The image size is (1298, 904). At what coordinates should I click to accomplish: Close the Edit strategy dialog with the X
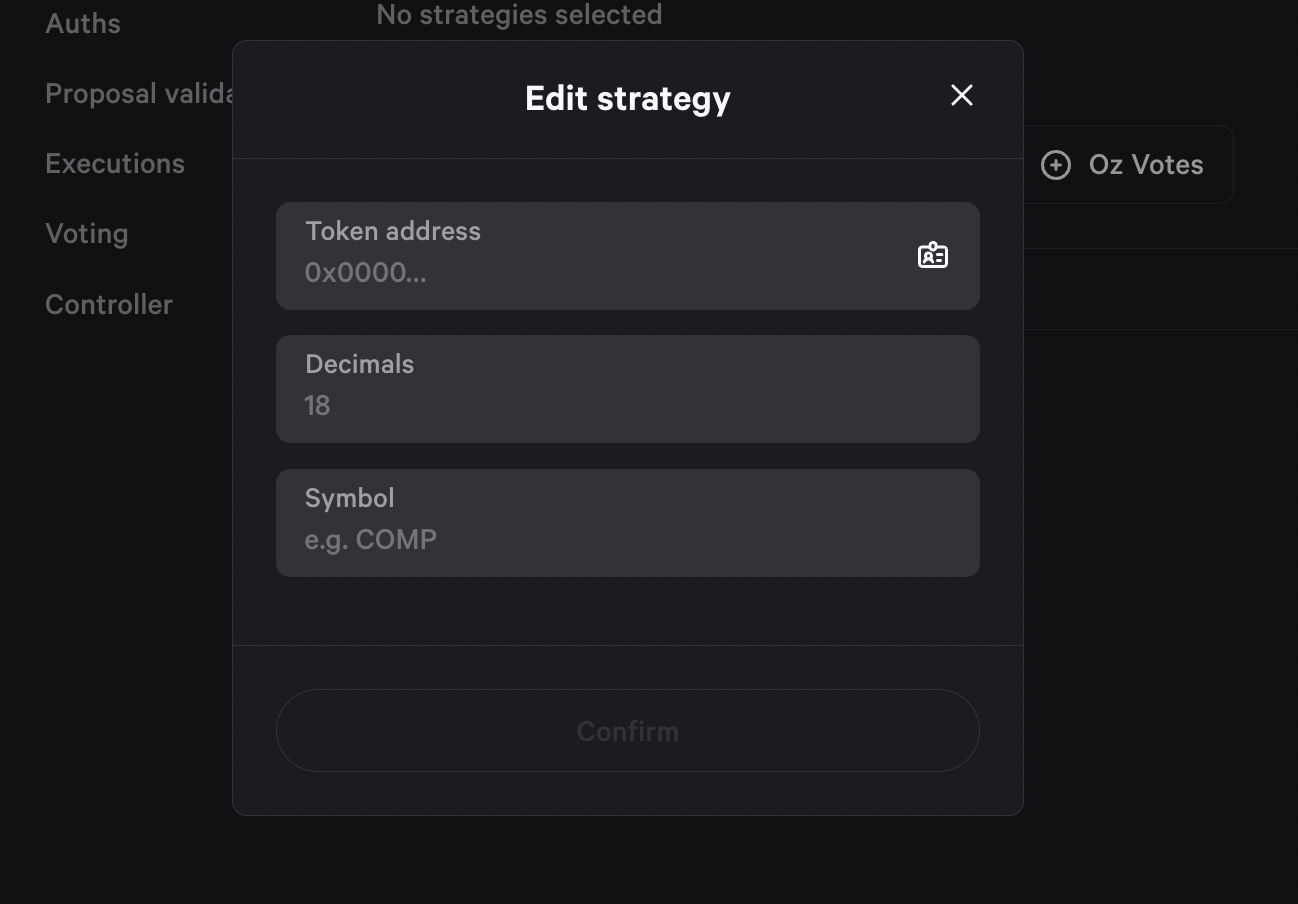coord(961,95)
